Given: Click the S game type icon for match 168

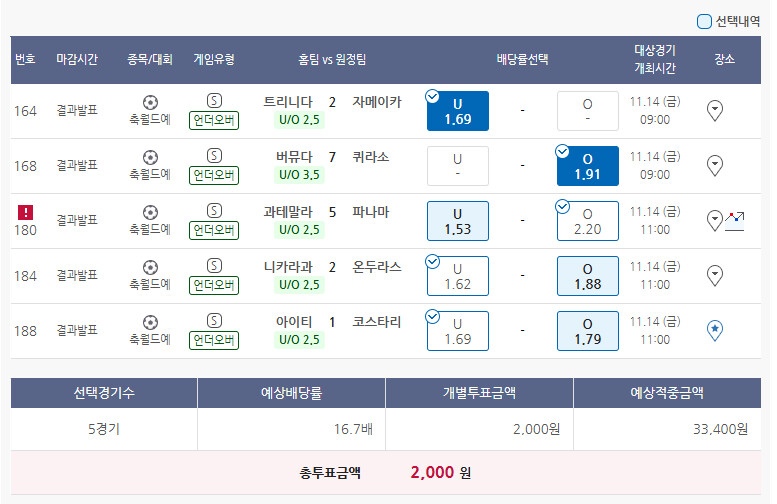Looking at the screenshot, I should click(214, 156).
